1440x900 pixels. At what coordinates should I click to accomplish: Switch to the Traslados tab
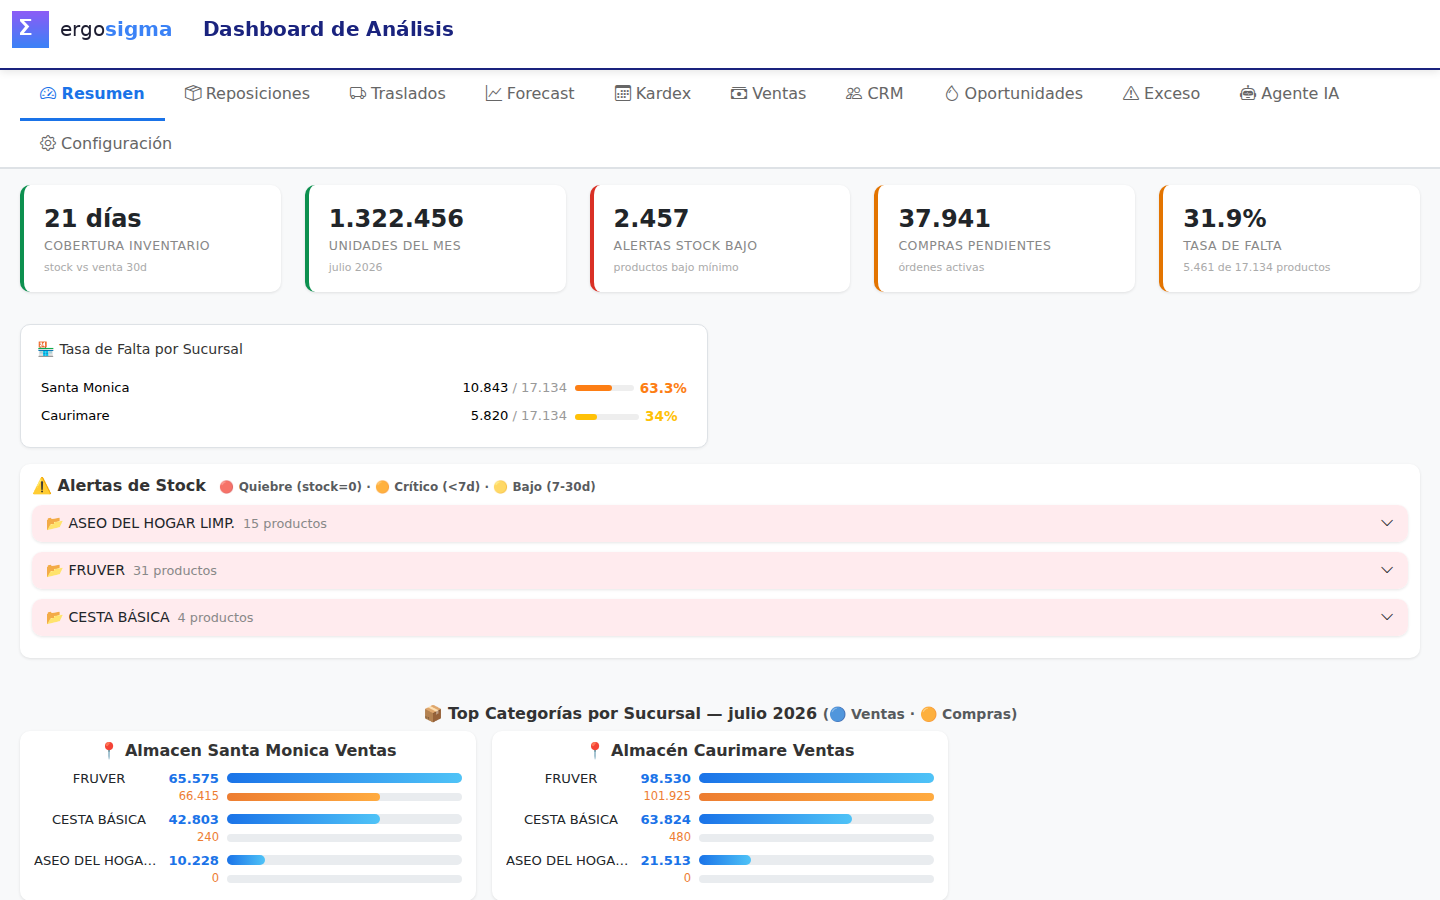pyautogui.click(x=398, y=93)
